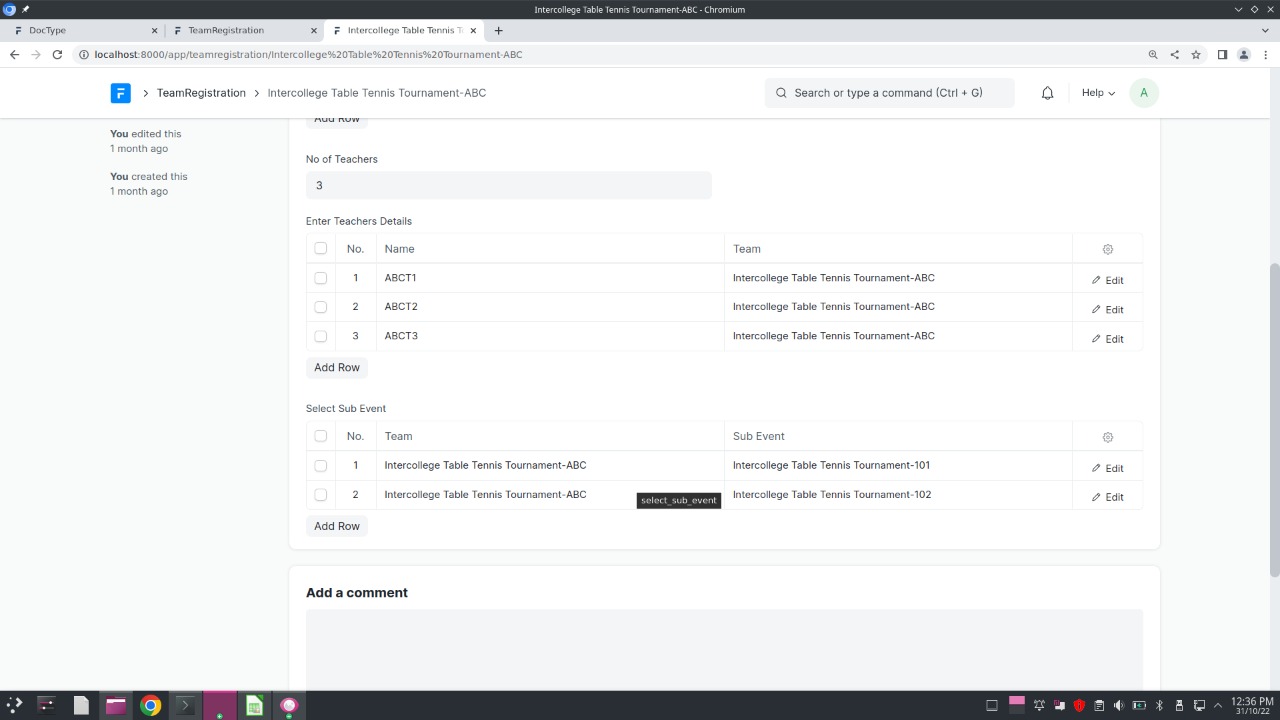This screenshot has width=1280, height=720.
Task: Go to TeamRegistration breadcrumb
Action: tap(201, 93)
